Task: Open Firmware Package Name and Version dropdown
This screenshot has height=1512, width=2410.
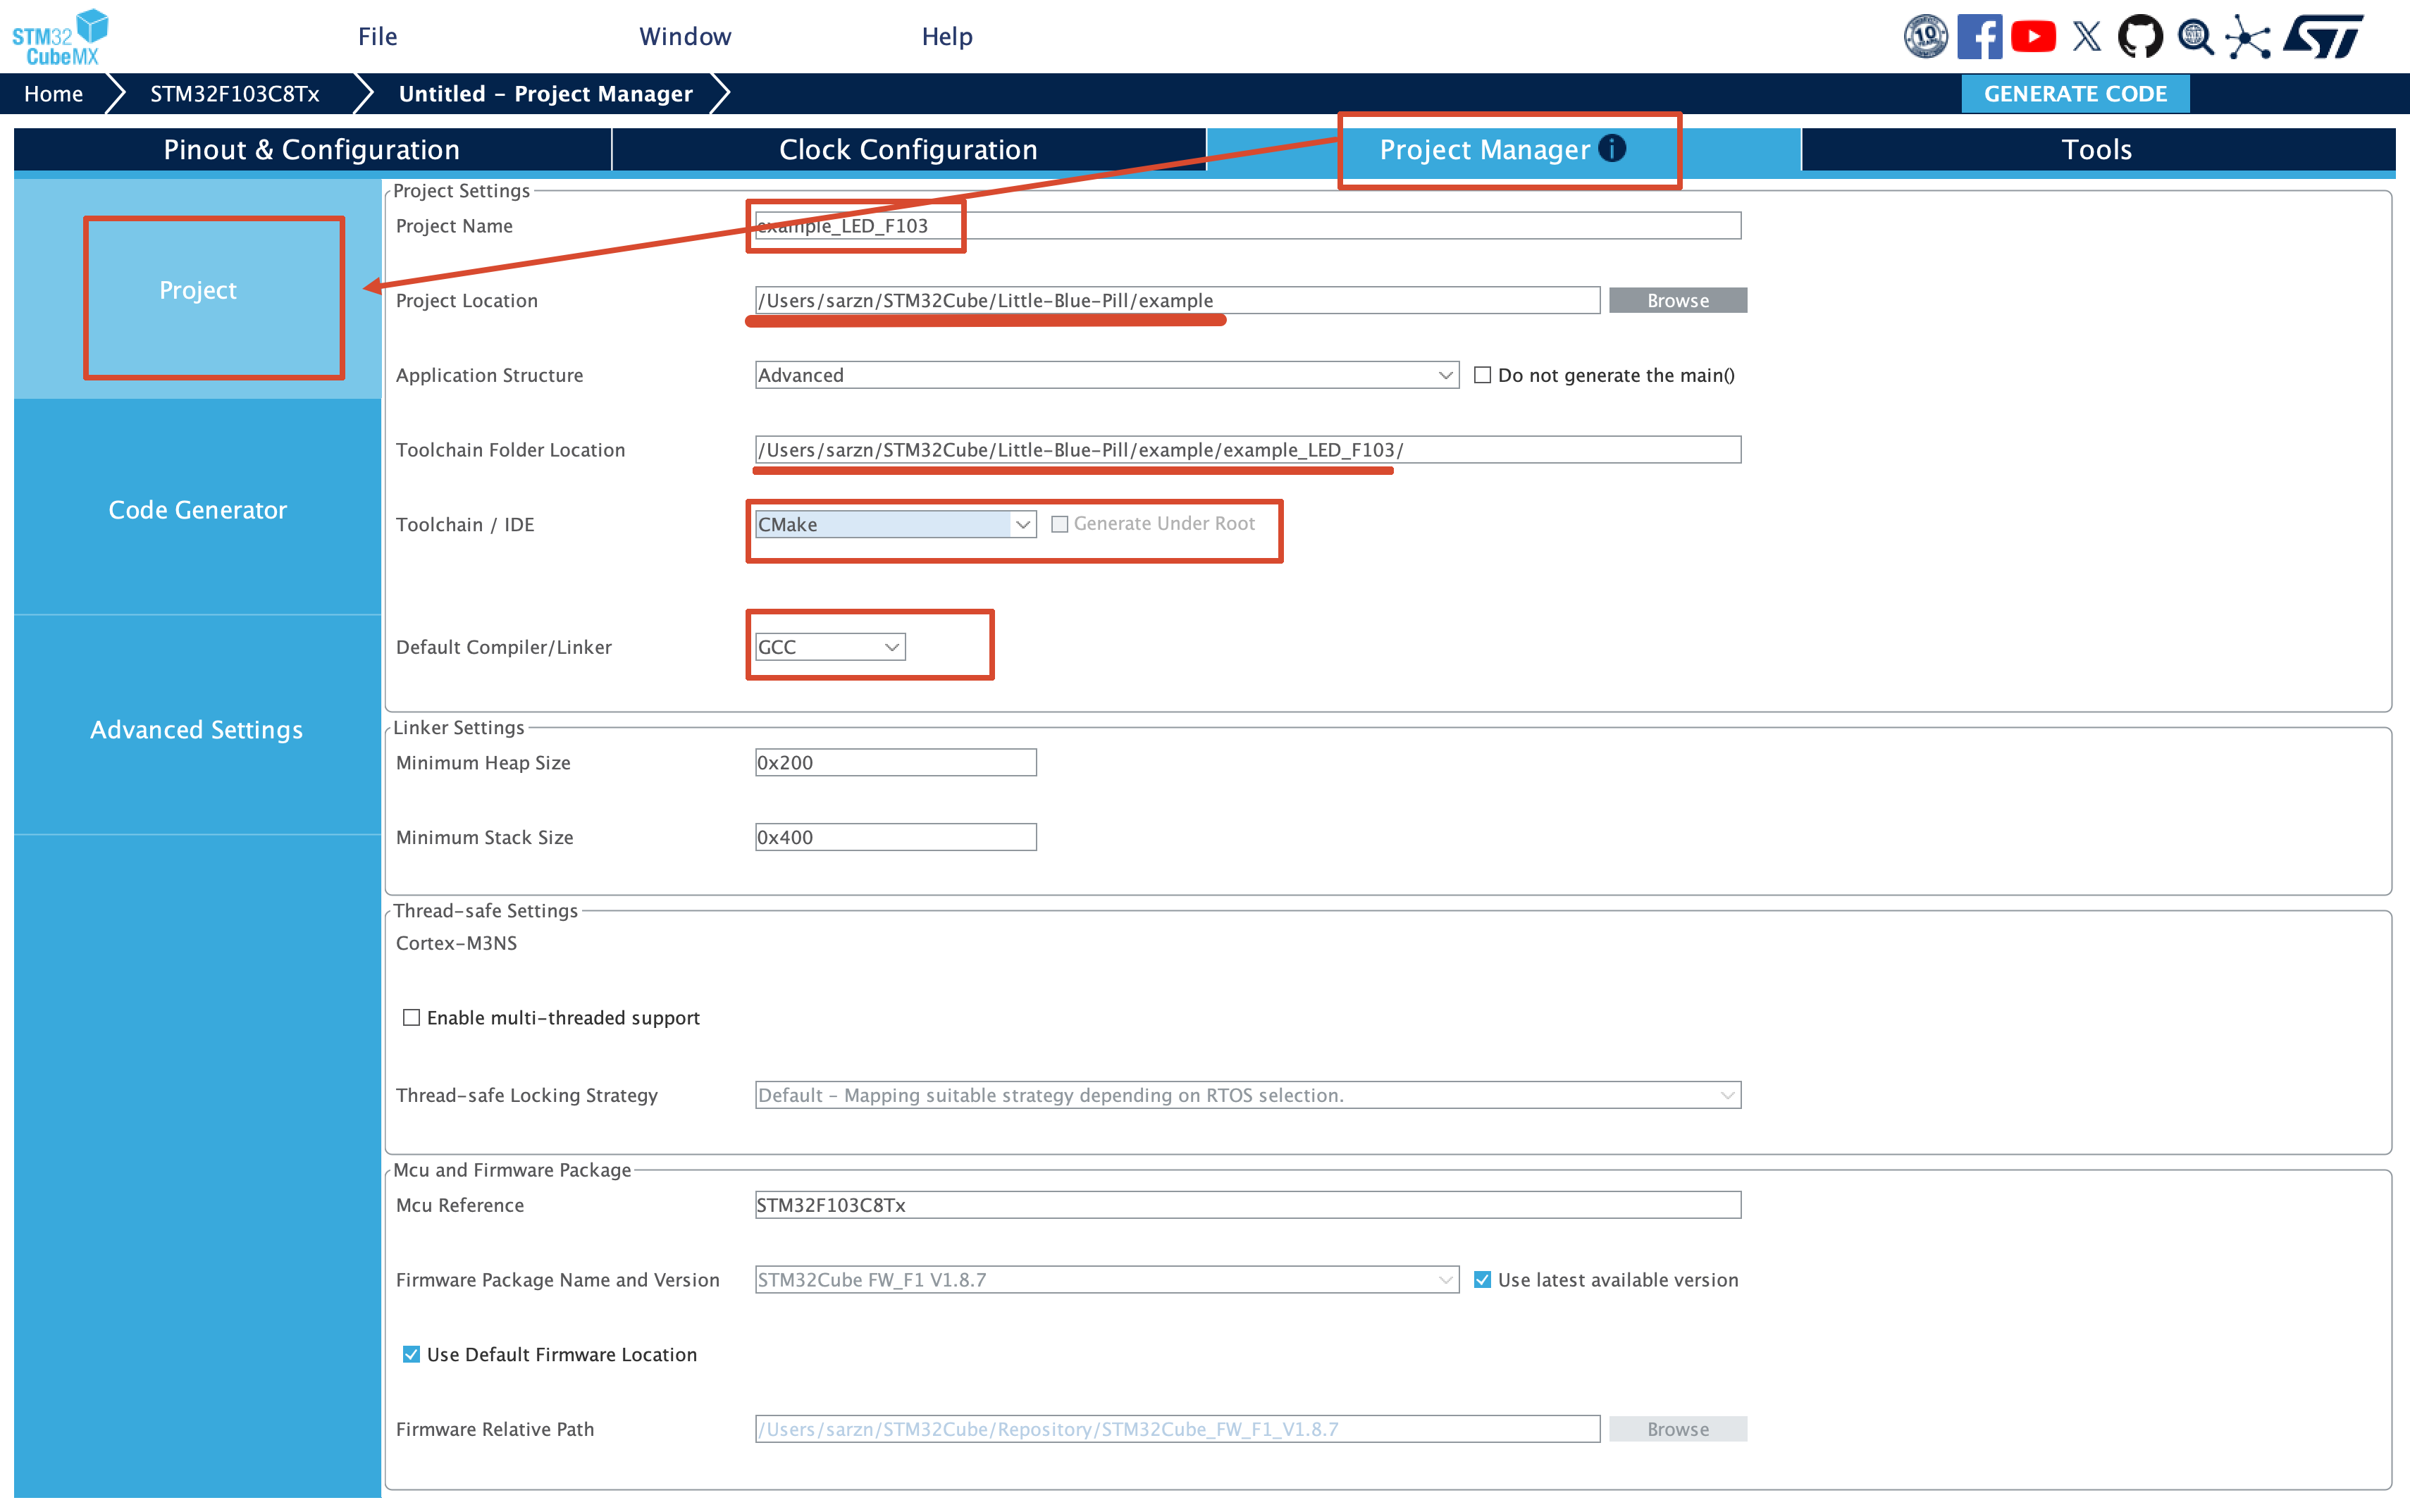Action: (1106, 1279)
